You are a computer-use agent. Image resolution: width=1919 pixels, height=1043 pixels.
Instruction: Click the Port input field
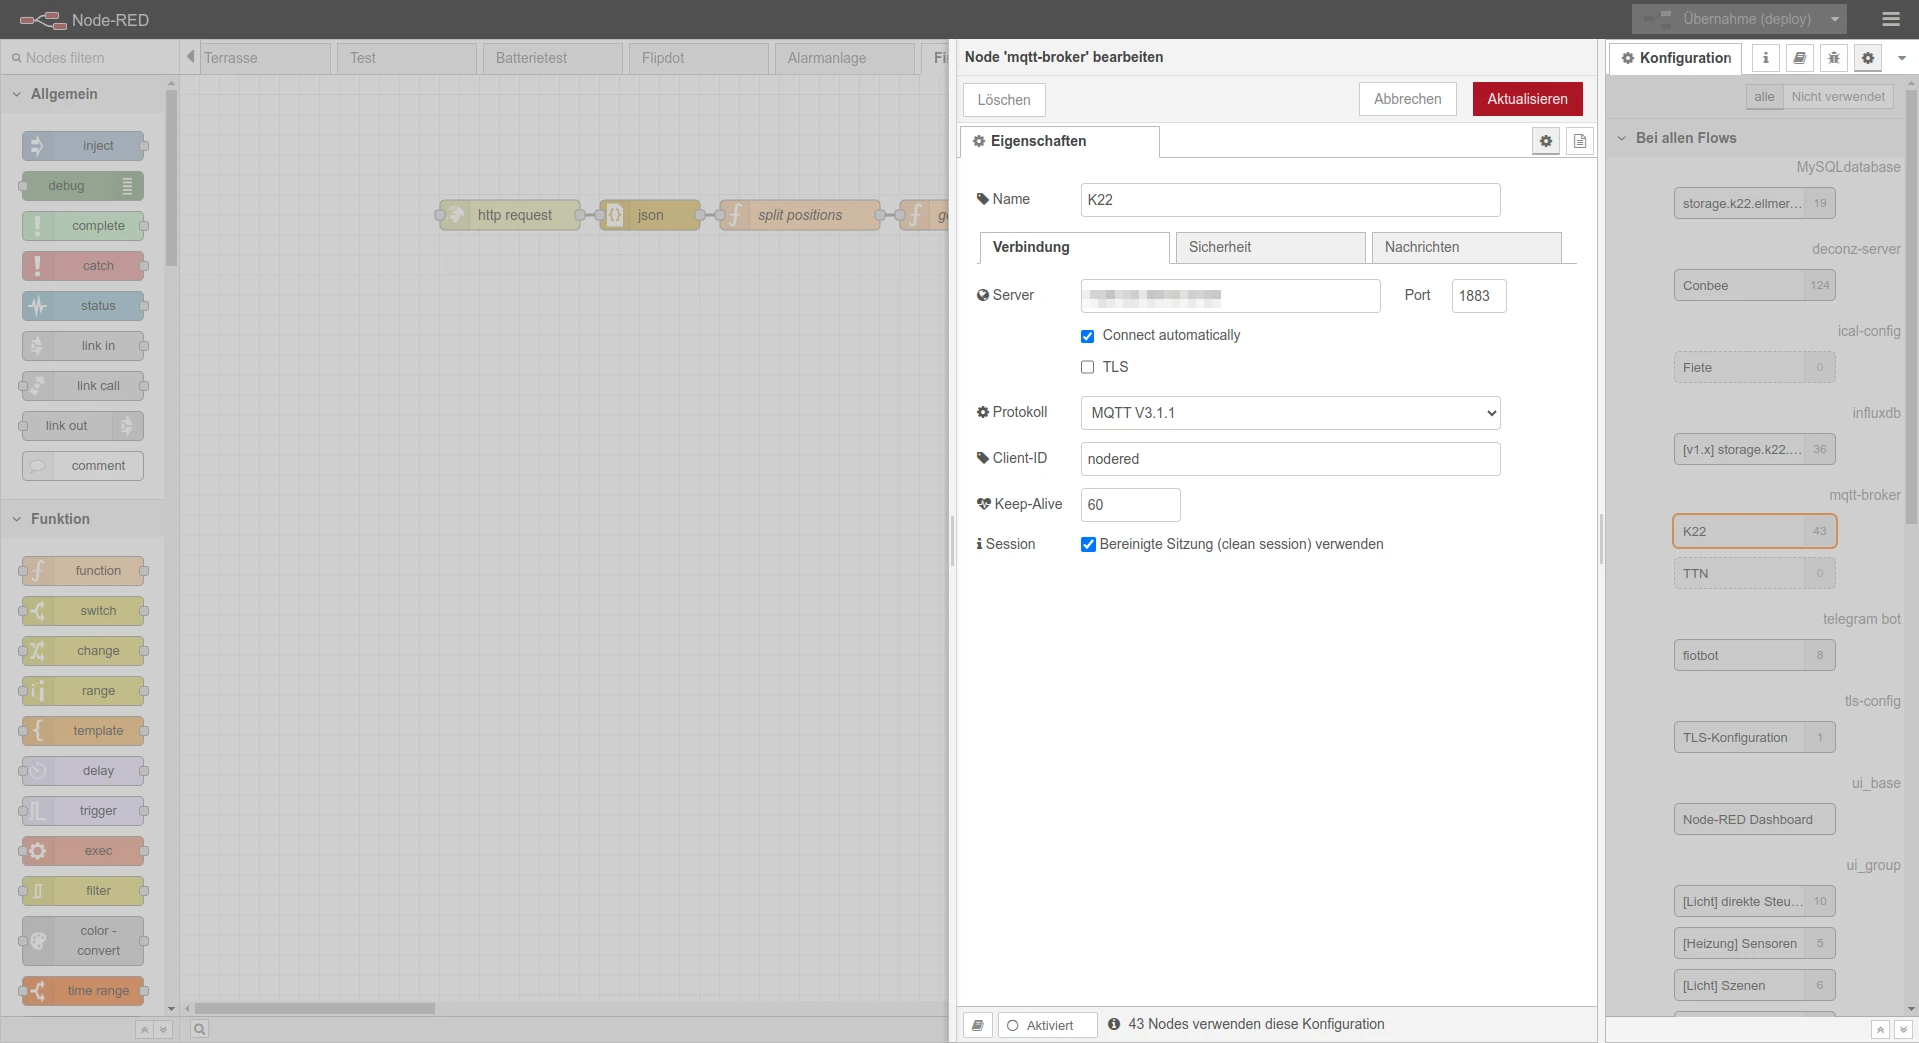click(1478, 296)
